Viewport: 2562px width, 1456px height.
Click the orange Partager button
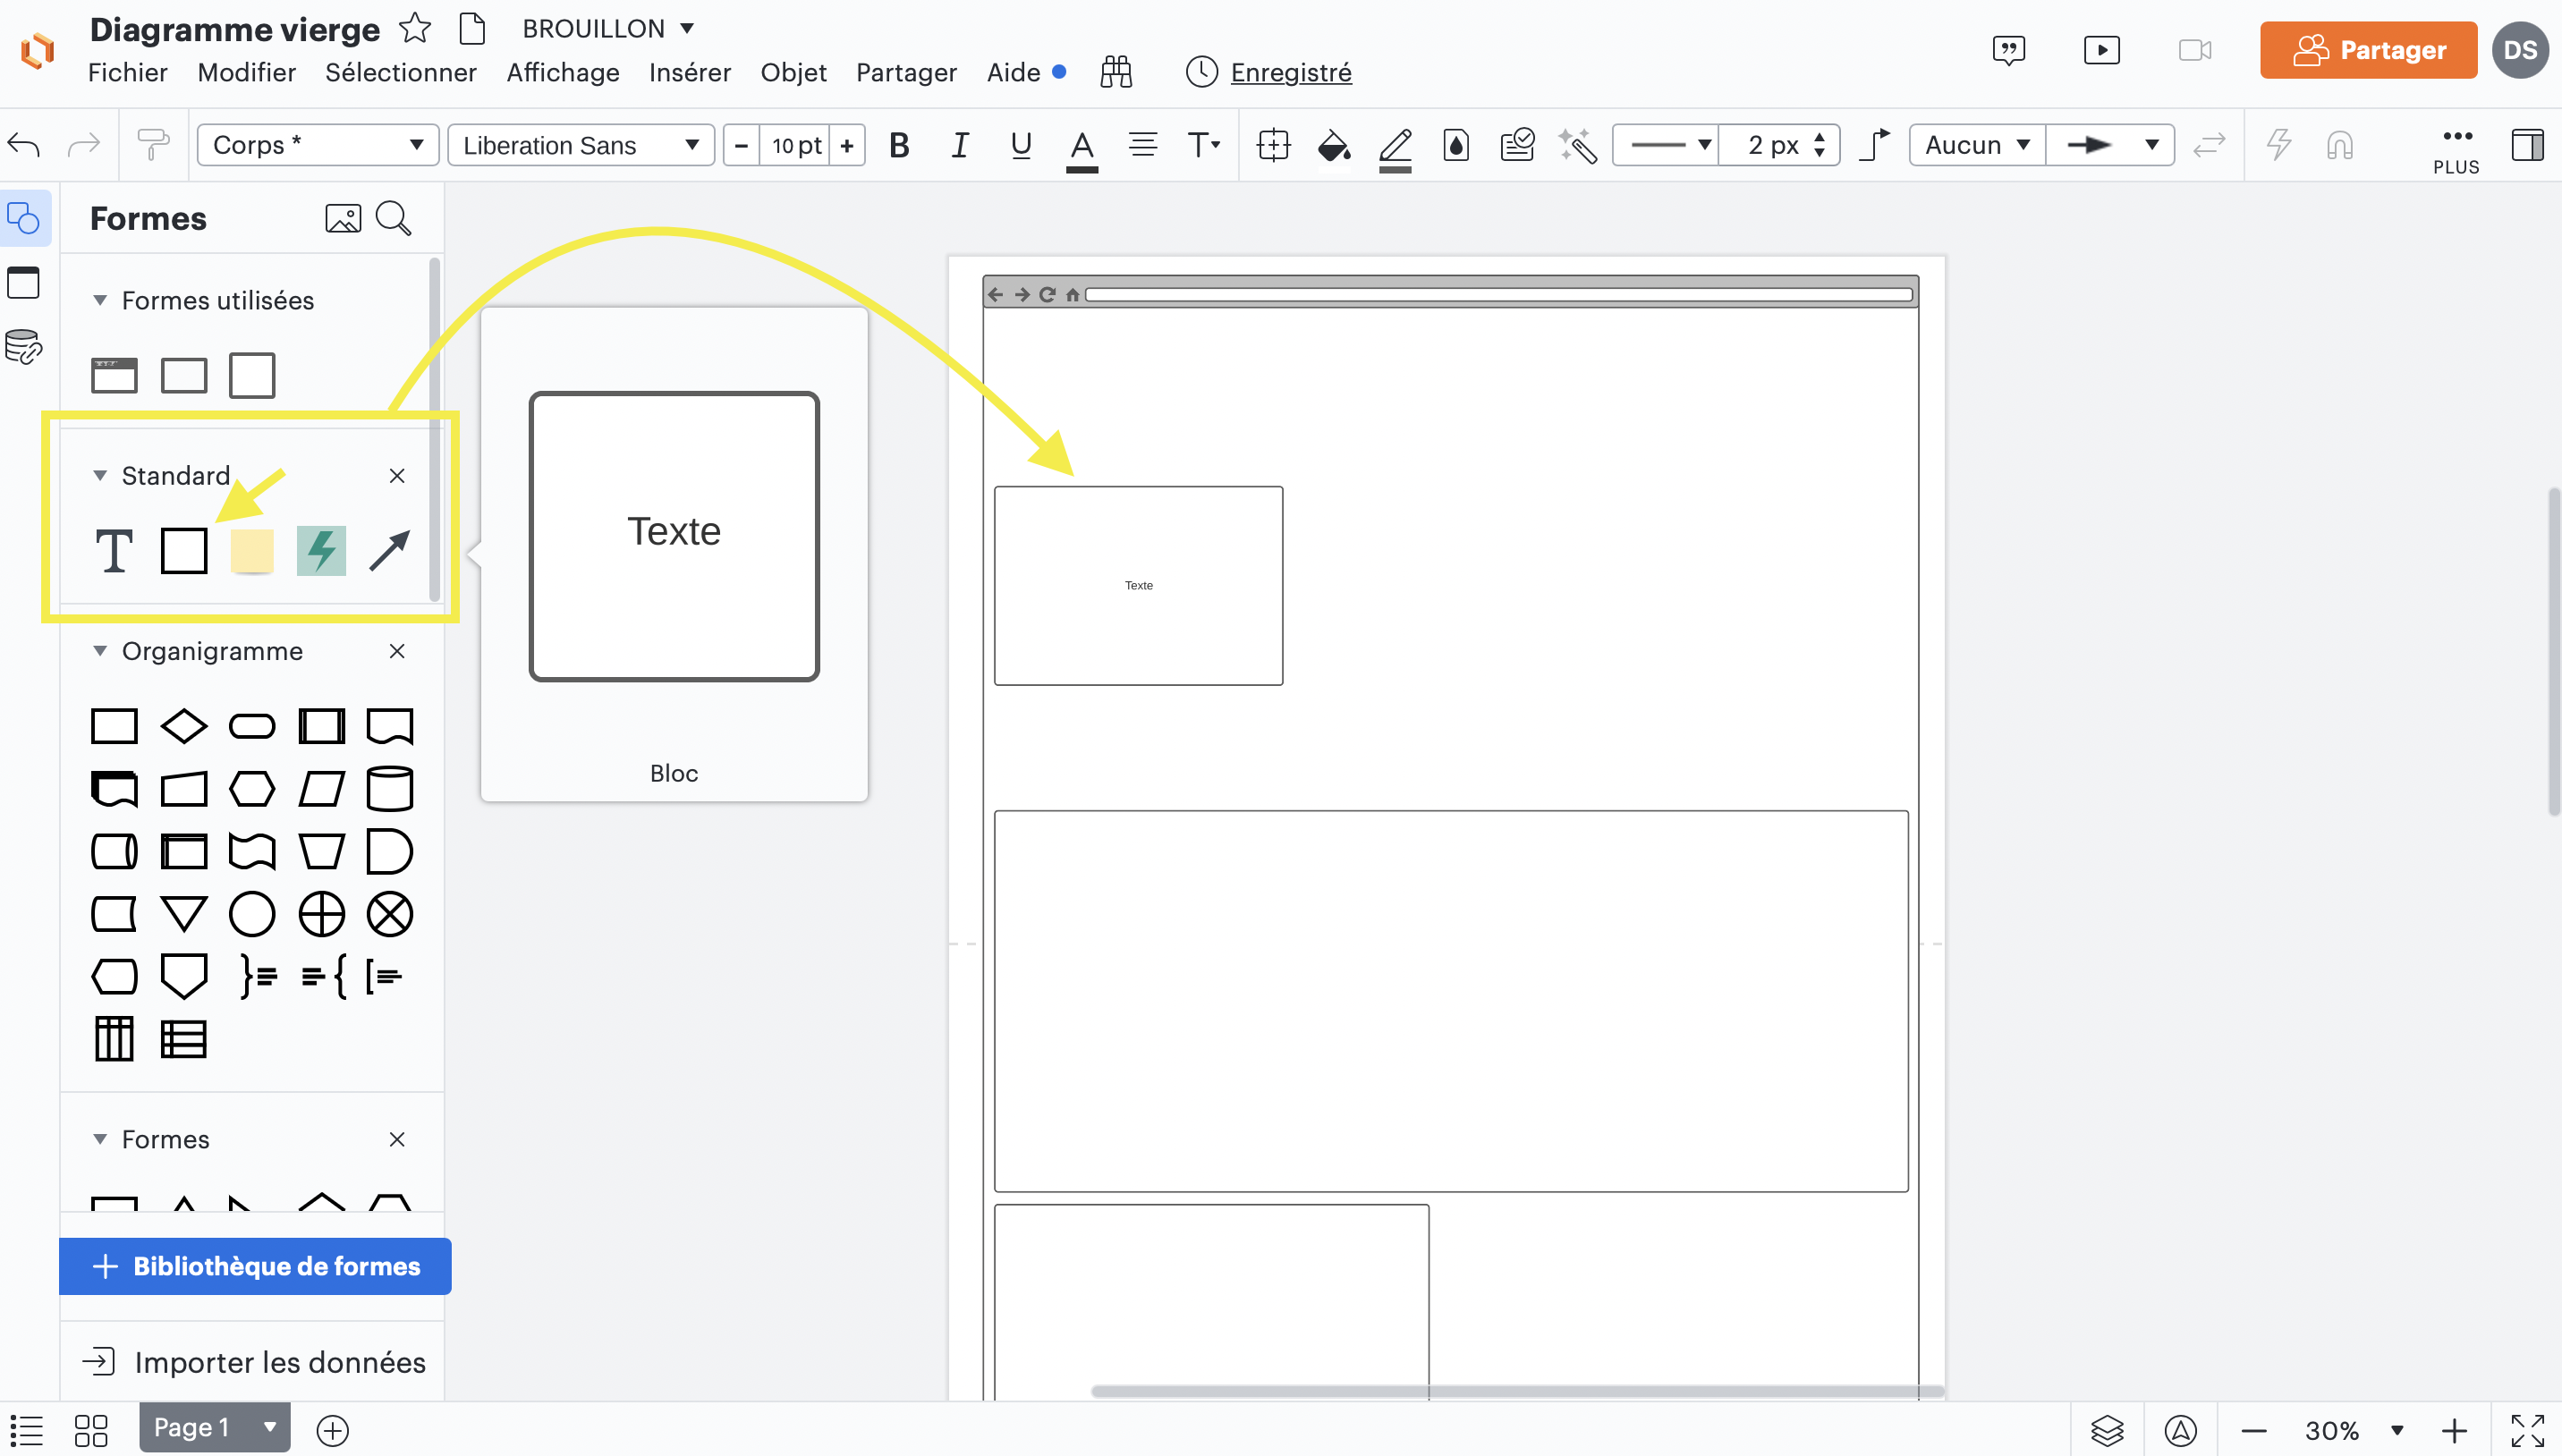(2368, 50)
